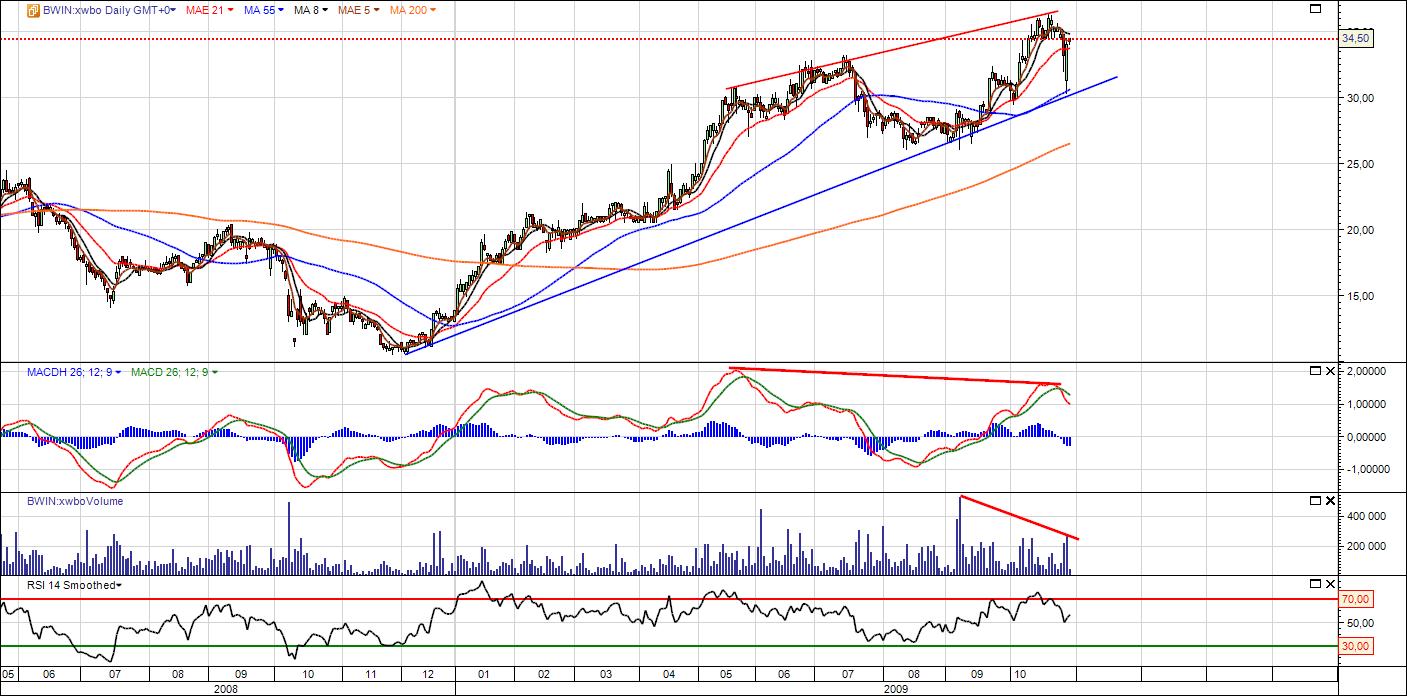
Task: Maximize the MACD indicator panel
Action: [1315, 371]
